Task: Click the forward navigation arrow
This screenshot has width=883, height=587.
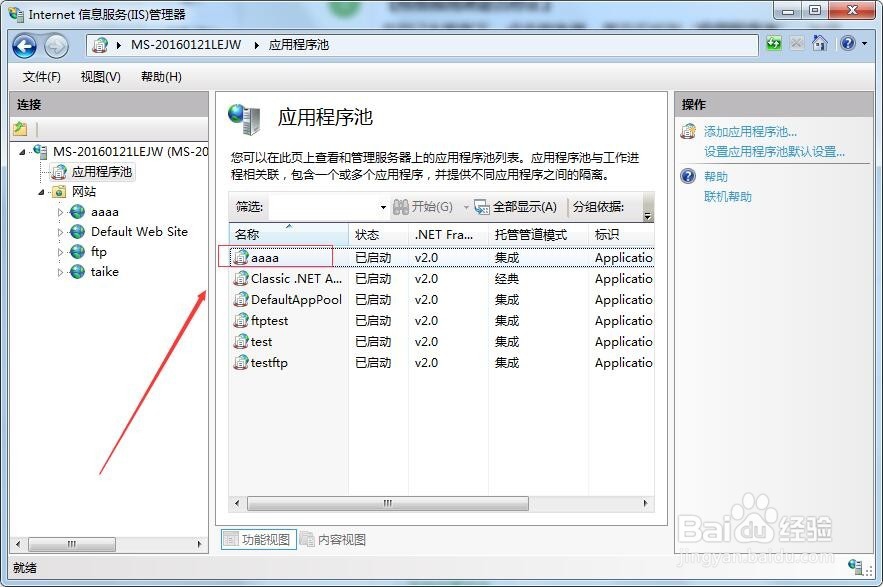Action: point(55,46)
